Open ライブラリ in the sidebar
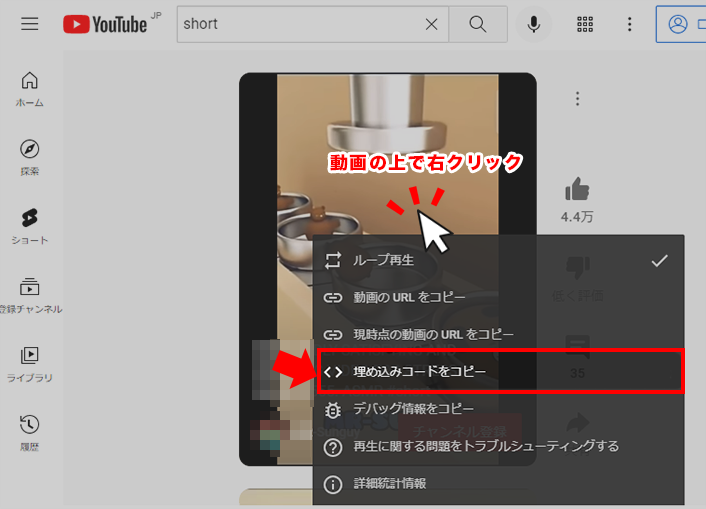Screen dimensions: 706x509 [30, 364]
